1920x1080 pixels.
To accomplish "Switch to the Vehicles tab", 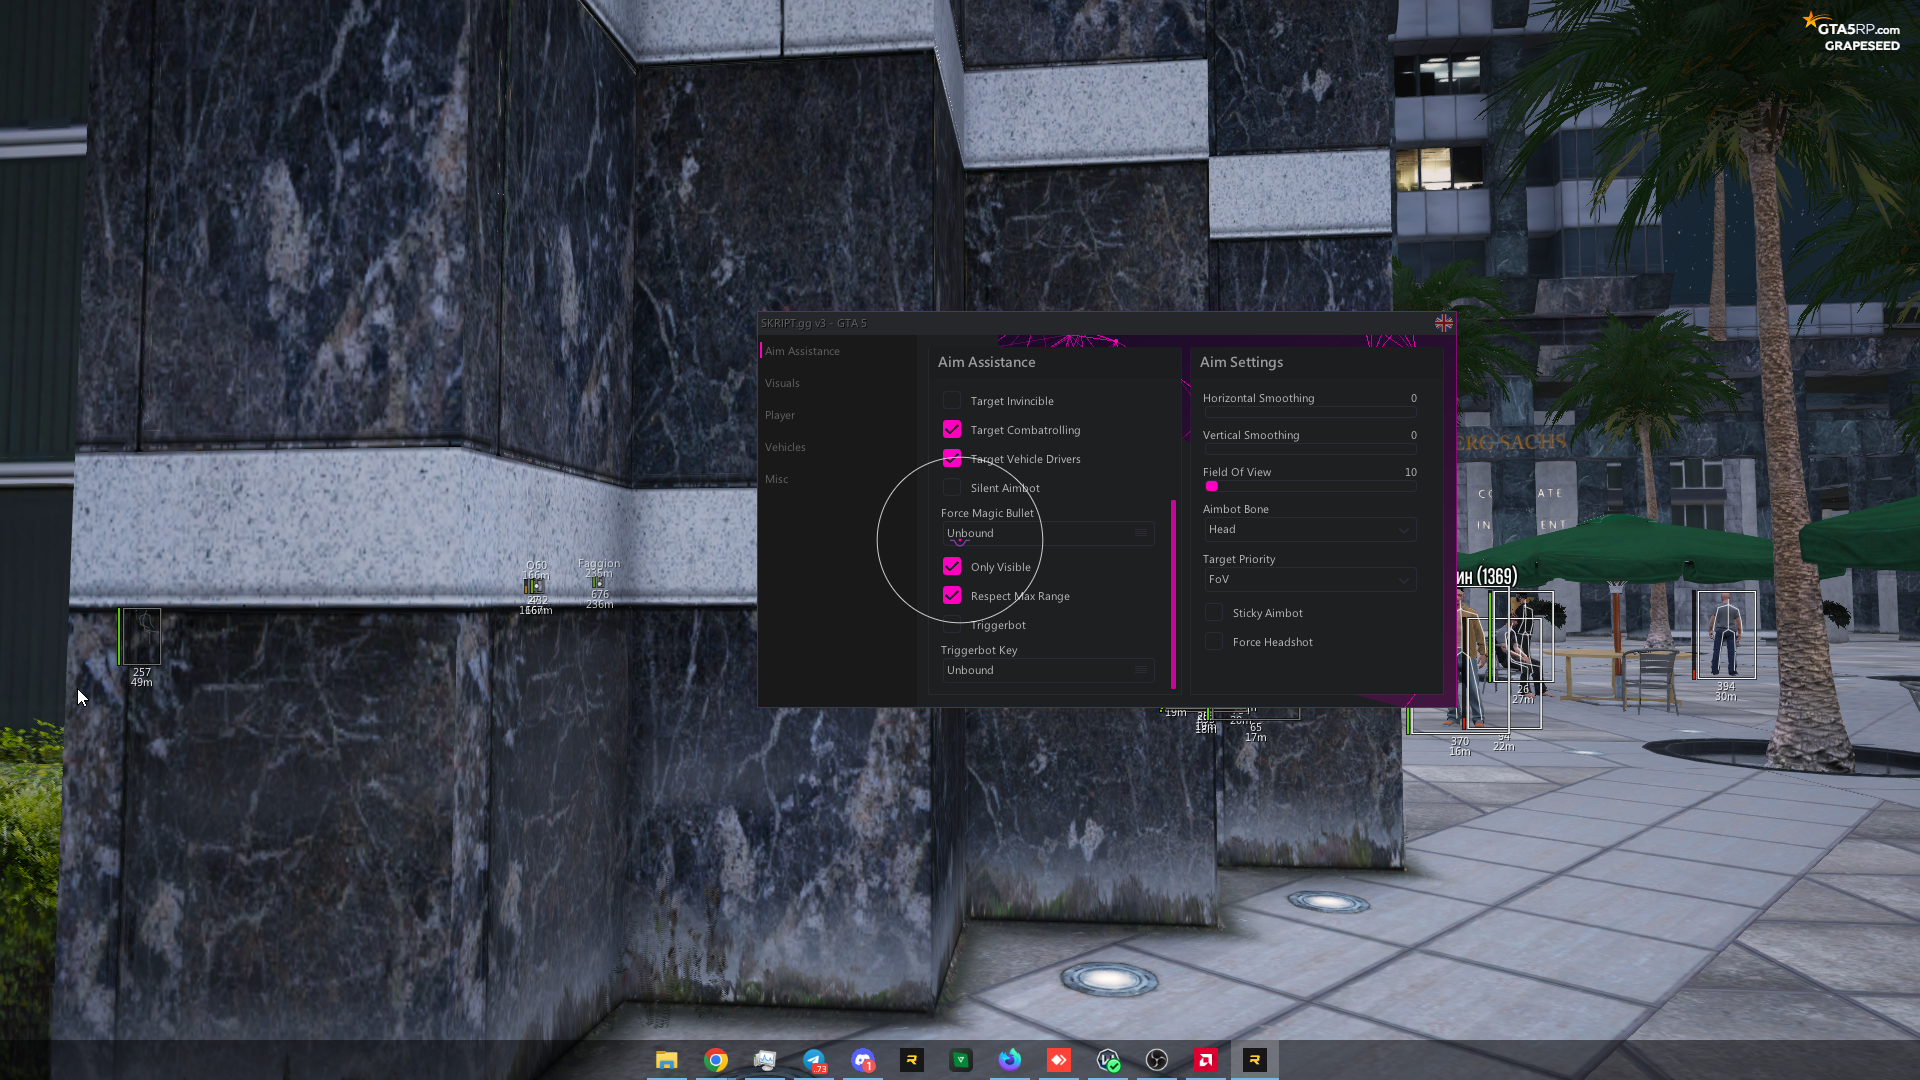I will point(785,447).
